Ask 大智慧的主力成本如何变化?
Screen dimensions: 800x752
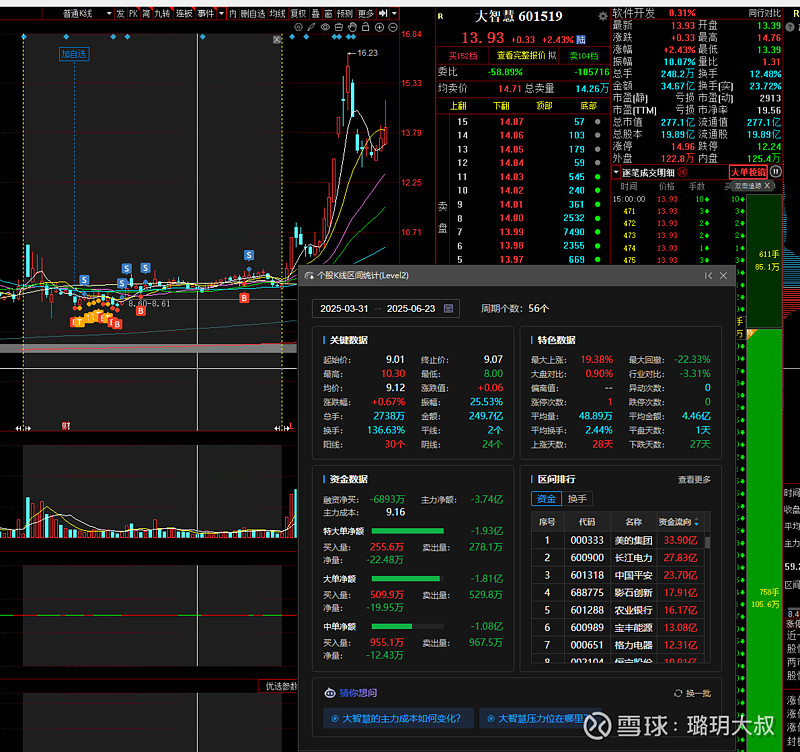click(398, 718)
